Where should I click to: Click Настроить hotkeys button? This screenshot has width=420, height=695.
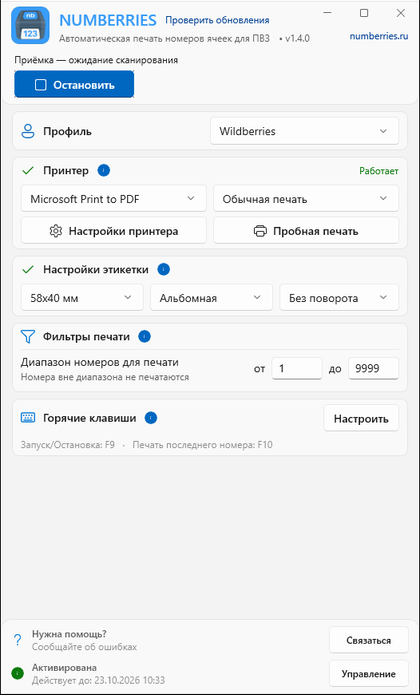tap(361, 418)
